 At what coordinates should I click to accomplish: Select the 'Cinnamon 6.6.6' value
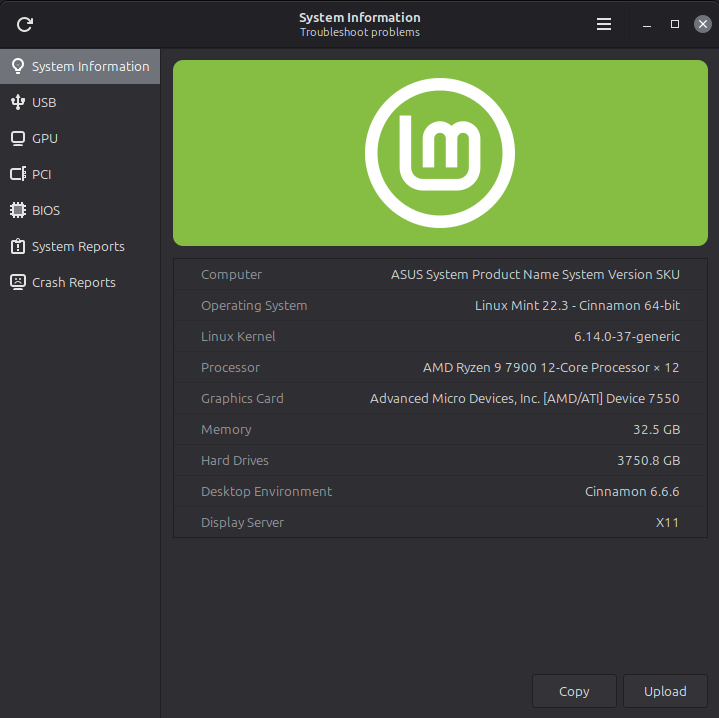tap(632, 492)
